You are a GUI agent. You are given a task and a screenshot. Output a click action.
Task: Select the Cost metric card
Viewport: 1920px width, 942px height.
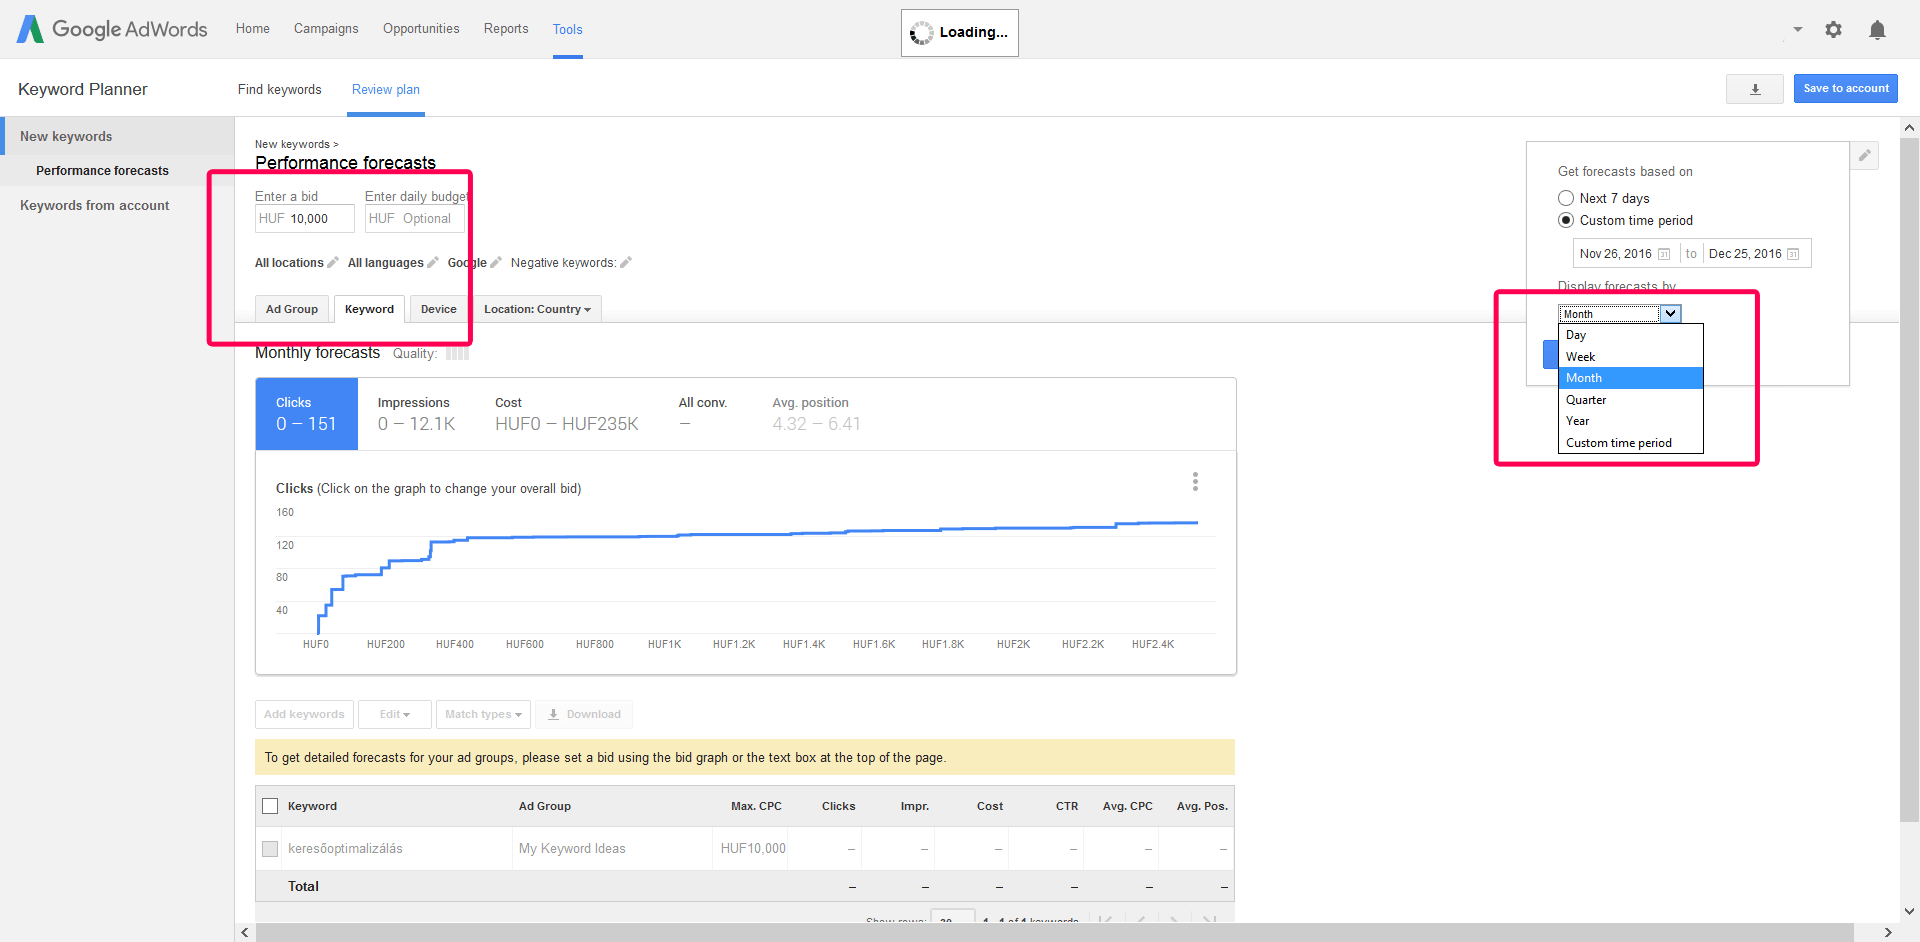click(567, 414)
